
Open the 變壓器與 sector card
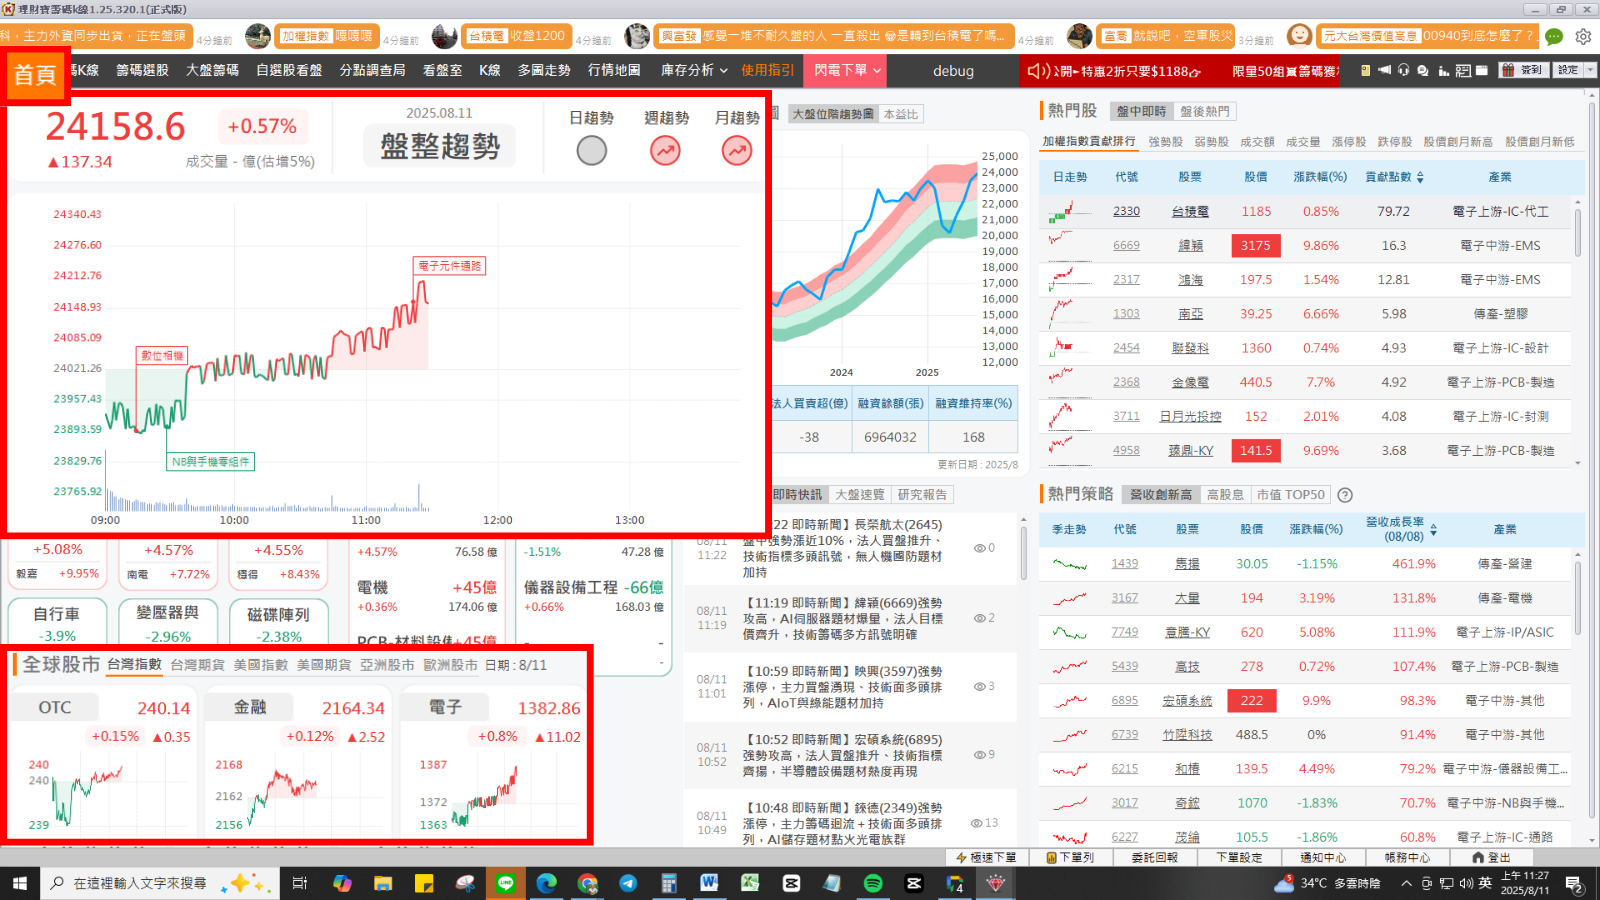[167, 622]
